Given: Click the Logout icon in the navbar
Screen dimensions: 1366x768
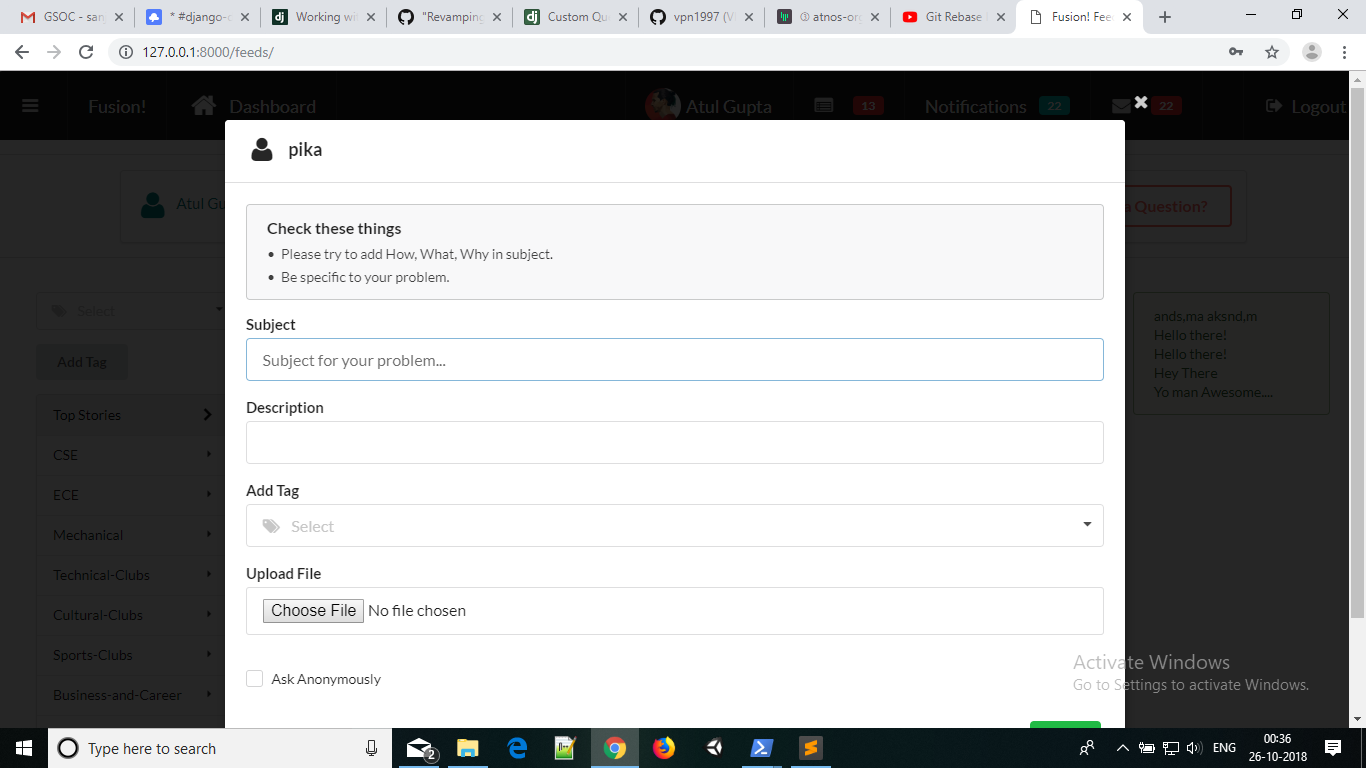Looking at the screenshot, I should pos(1272,105).
